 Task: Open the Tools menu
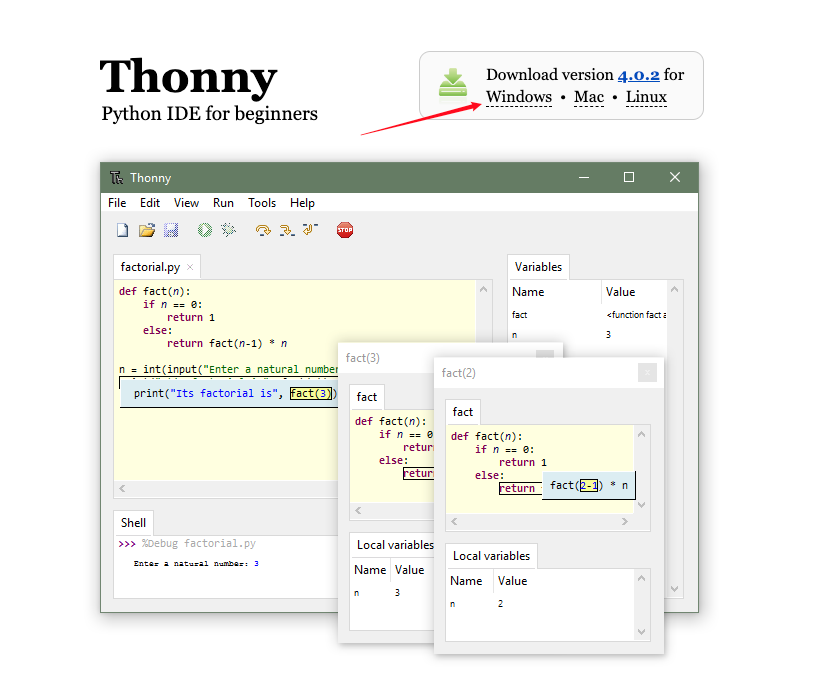pos(262,203)
